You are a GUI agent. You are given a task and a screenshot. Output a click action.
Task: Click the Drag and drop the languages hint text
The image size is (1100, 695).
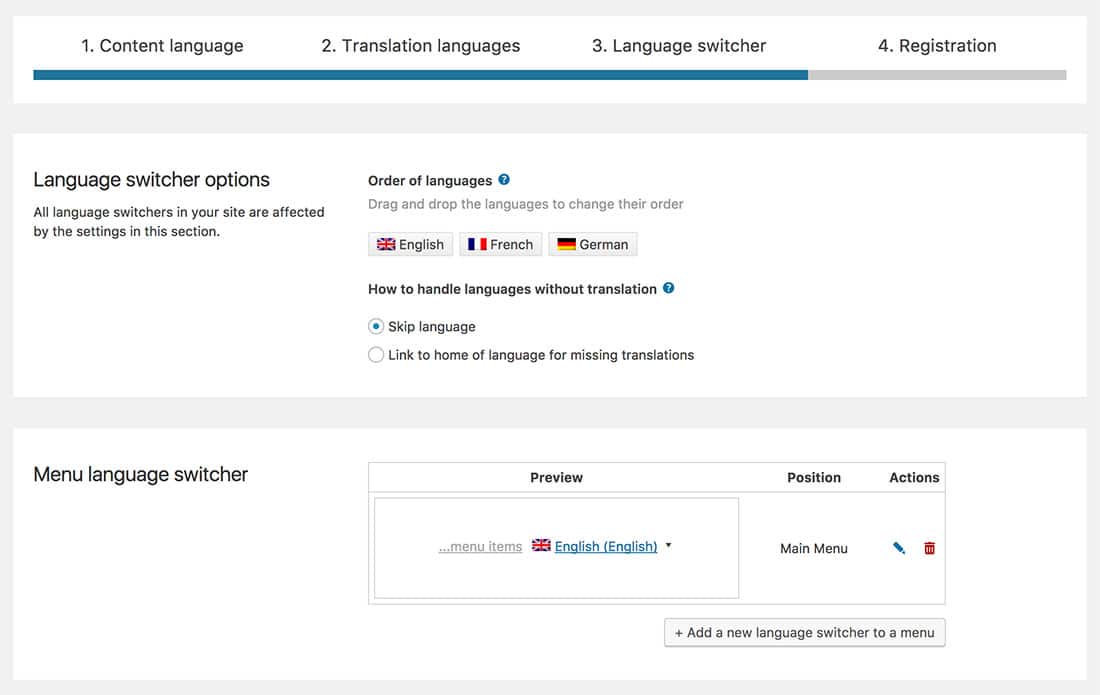pos(525,204)
